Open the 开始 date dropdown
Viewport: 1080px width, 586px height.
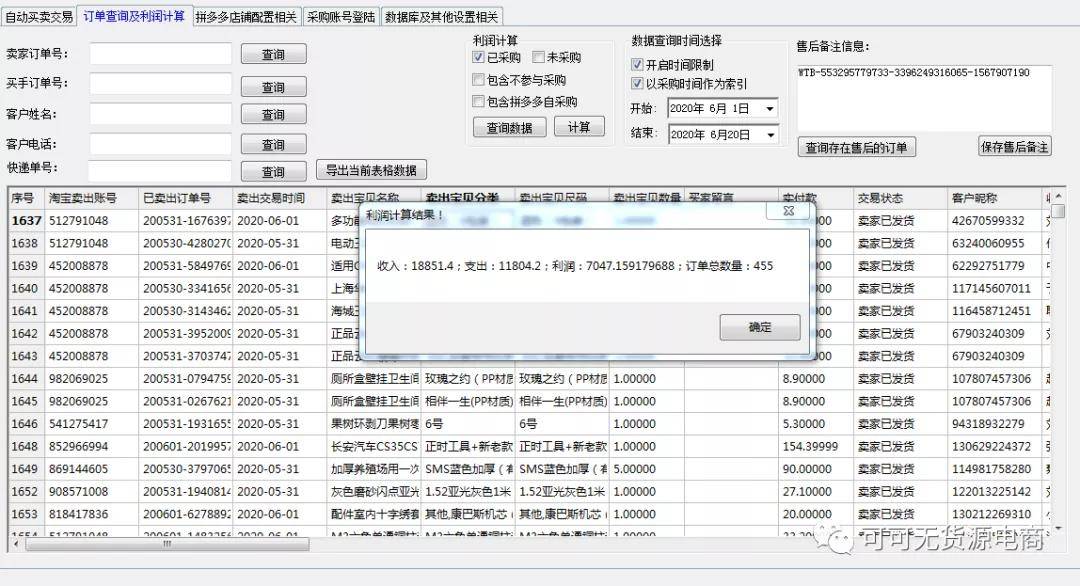pos(770,108)
